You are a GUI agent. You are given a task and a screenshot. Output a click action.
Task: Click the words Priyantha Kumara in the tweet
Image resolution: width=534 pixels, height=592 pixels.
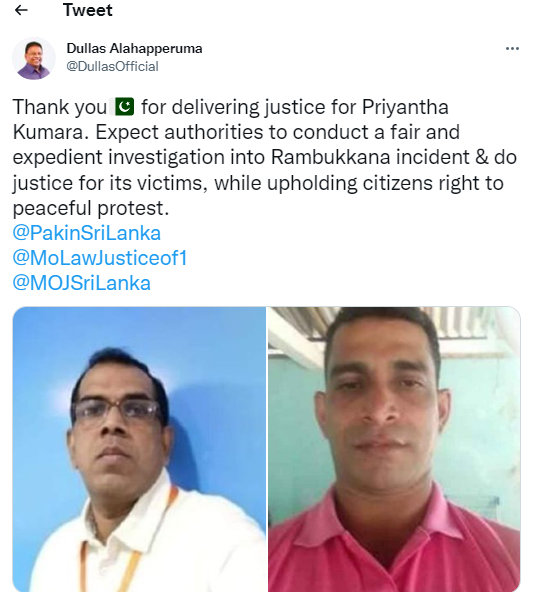405,107
